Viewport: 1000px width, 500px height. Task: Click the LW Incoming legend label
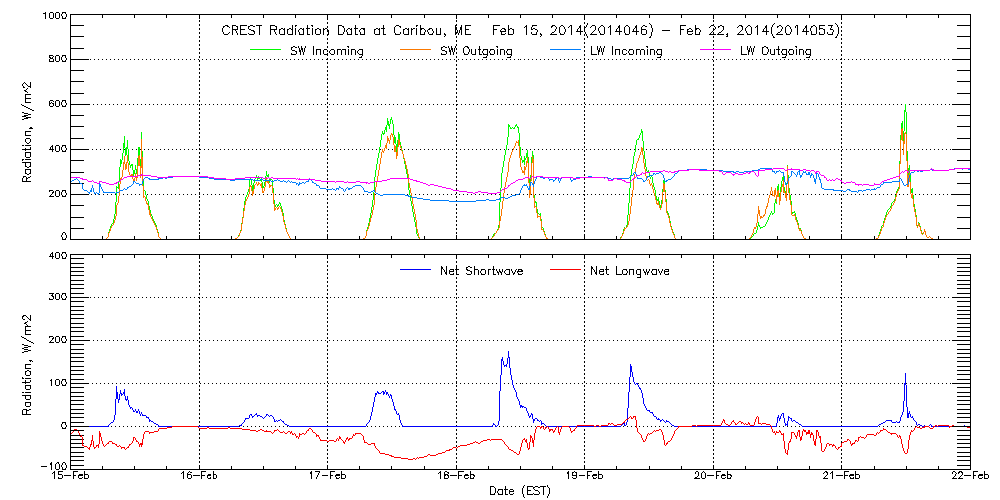coord(625,51)
